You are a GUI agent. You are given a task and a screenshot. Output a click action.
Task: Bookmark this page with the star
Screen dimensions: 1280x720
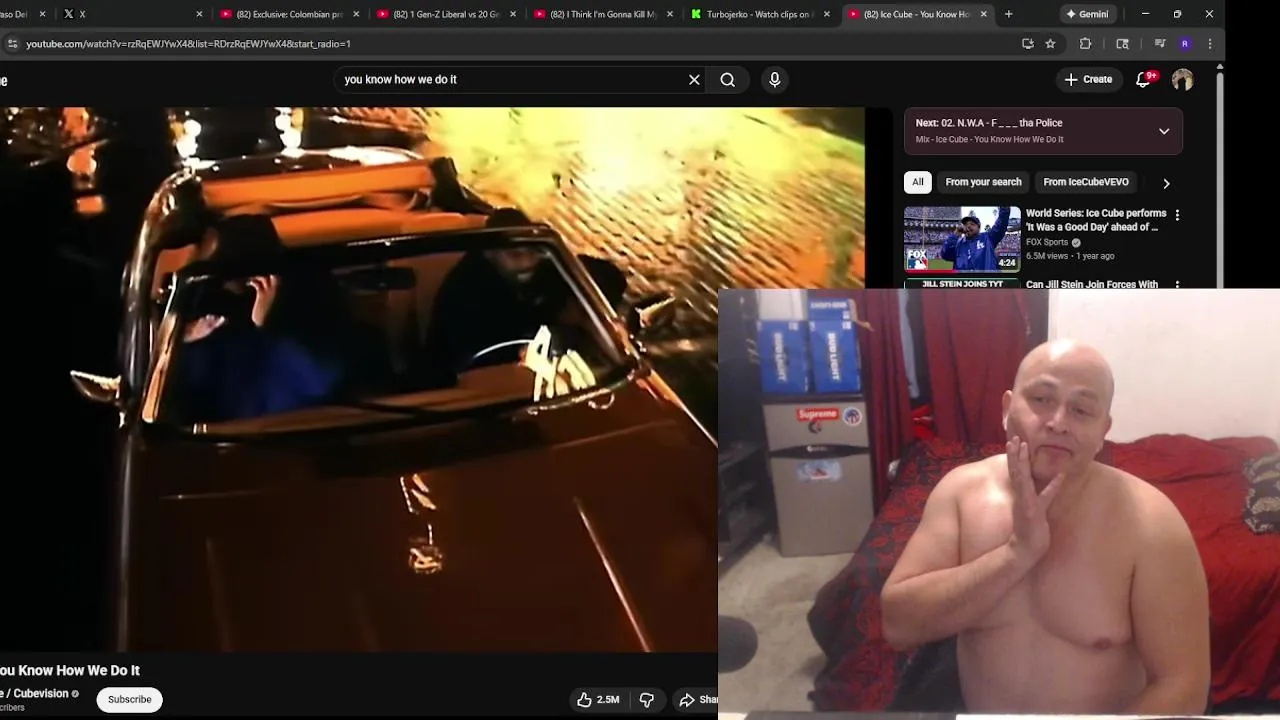click(1050, 44)
